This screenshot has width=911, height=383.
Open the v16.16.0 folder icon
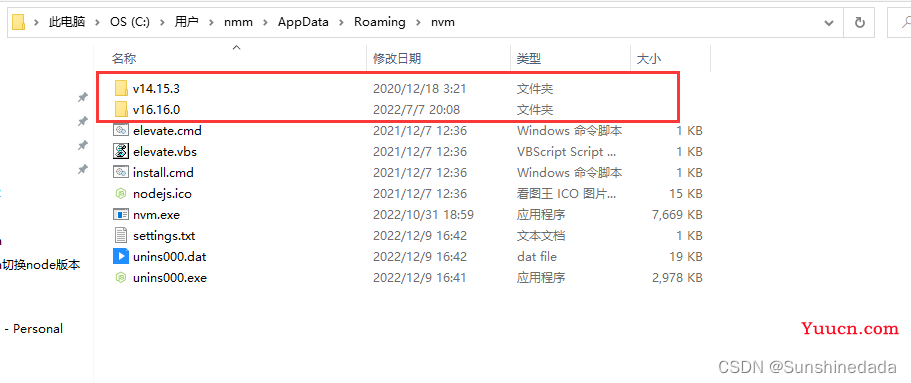[x=121, y=109]
